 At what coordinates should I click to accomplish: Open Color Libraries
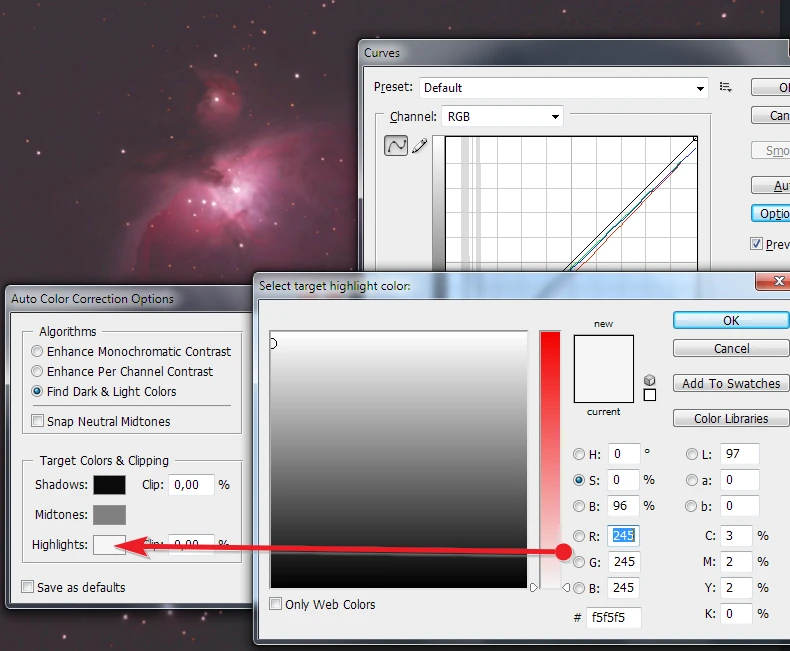731,418
